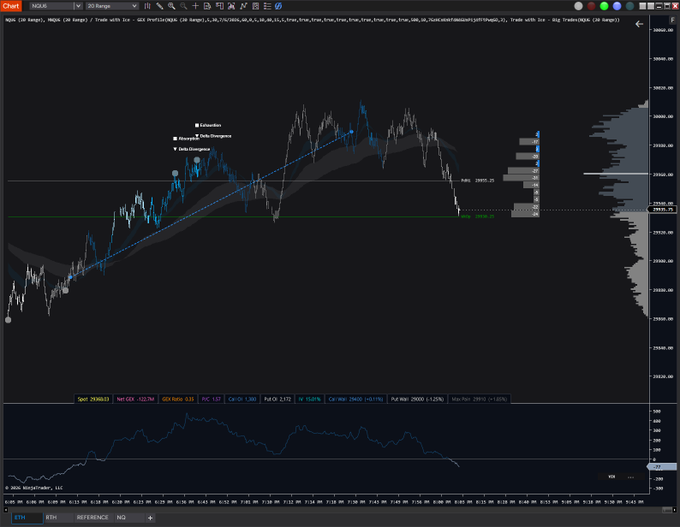Viewport: 680px width, 527px height.
Task: Select the crosshair cursor tool
Action: point(196,6)
